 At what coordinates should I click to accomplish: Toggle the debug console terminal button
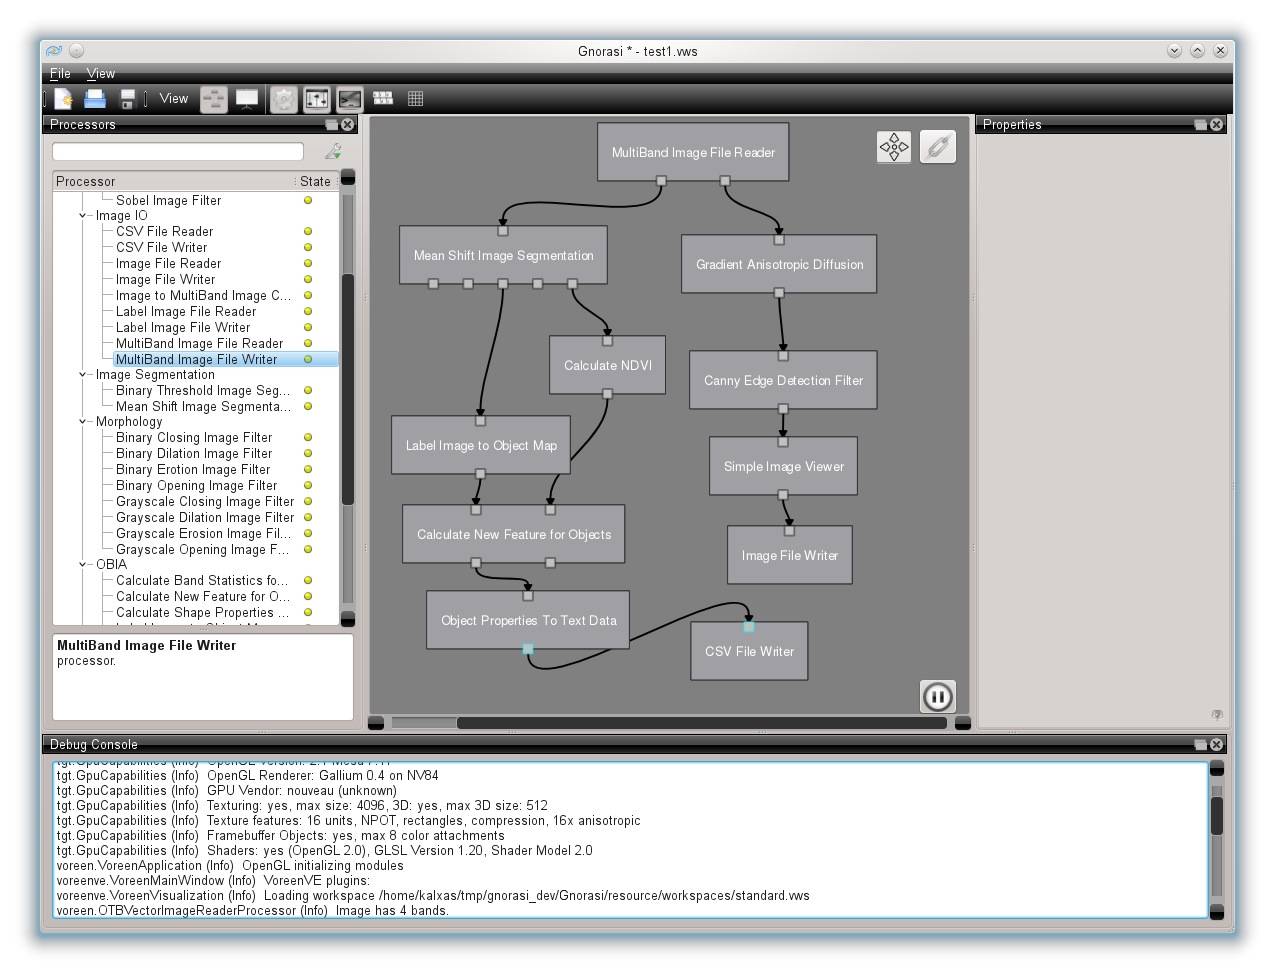click(349, 99)
